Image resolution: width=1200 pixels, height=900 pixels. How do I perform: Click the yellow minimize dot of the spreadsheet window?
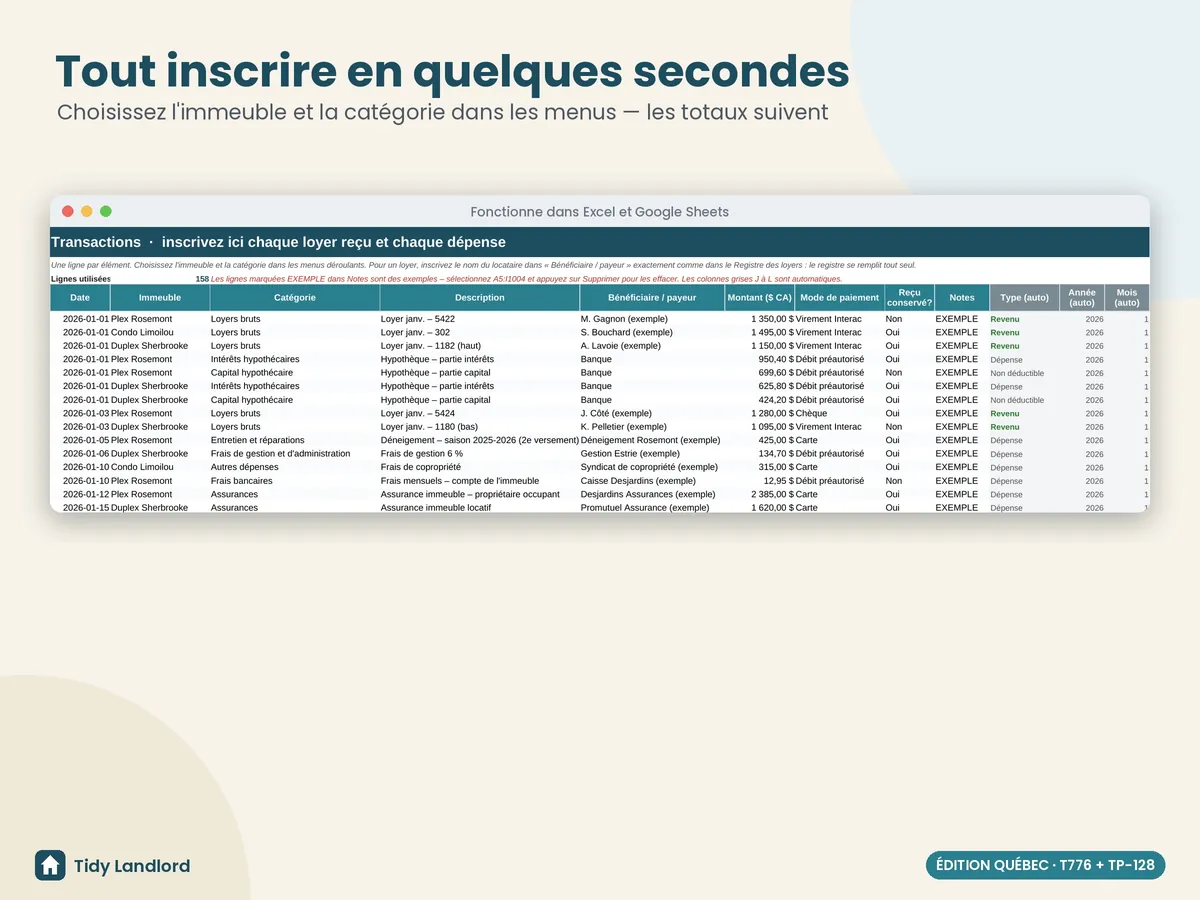(87, 211)
